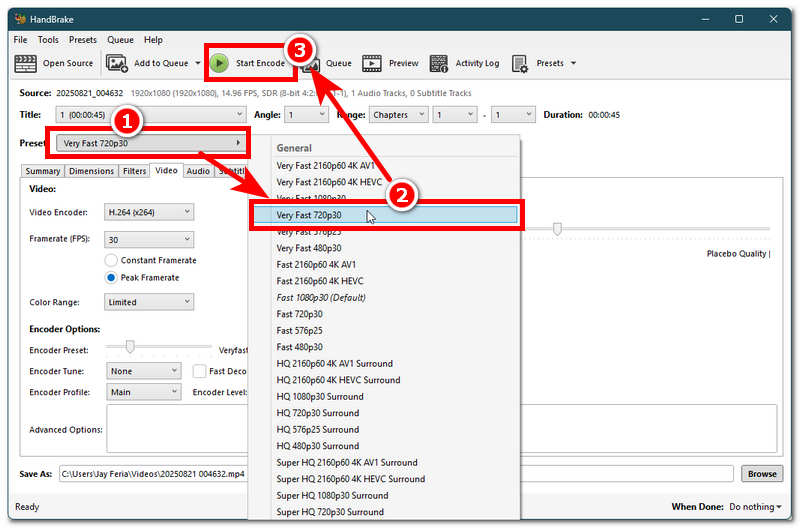The image size is (800, 528).
Task: Expand the Add to Queue dropdown arrow
Action: 198,63
